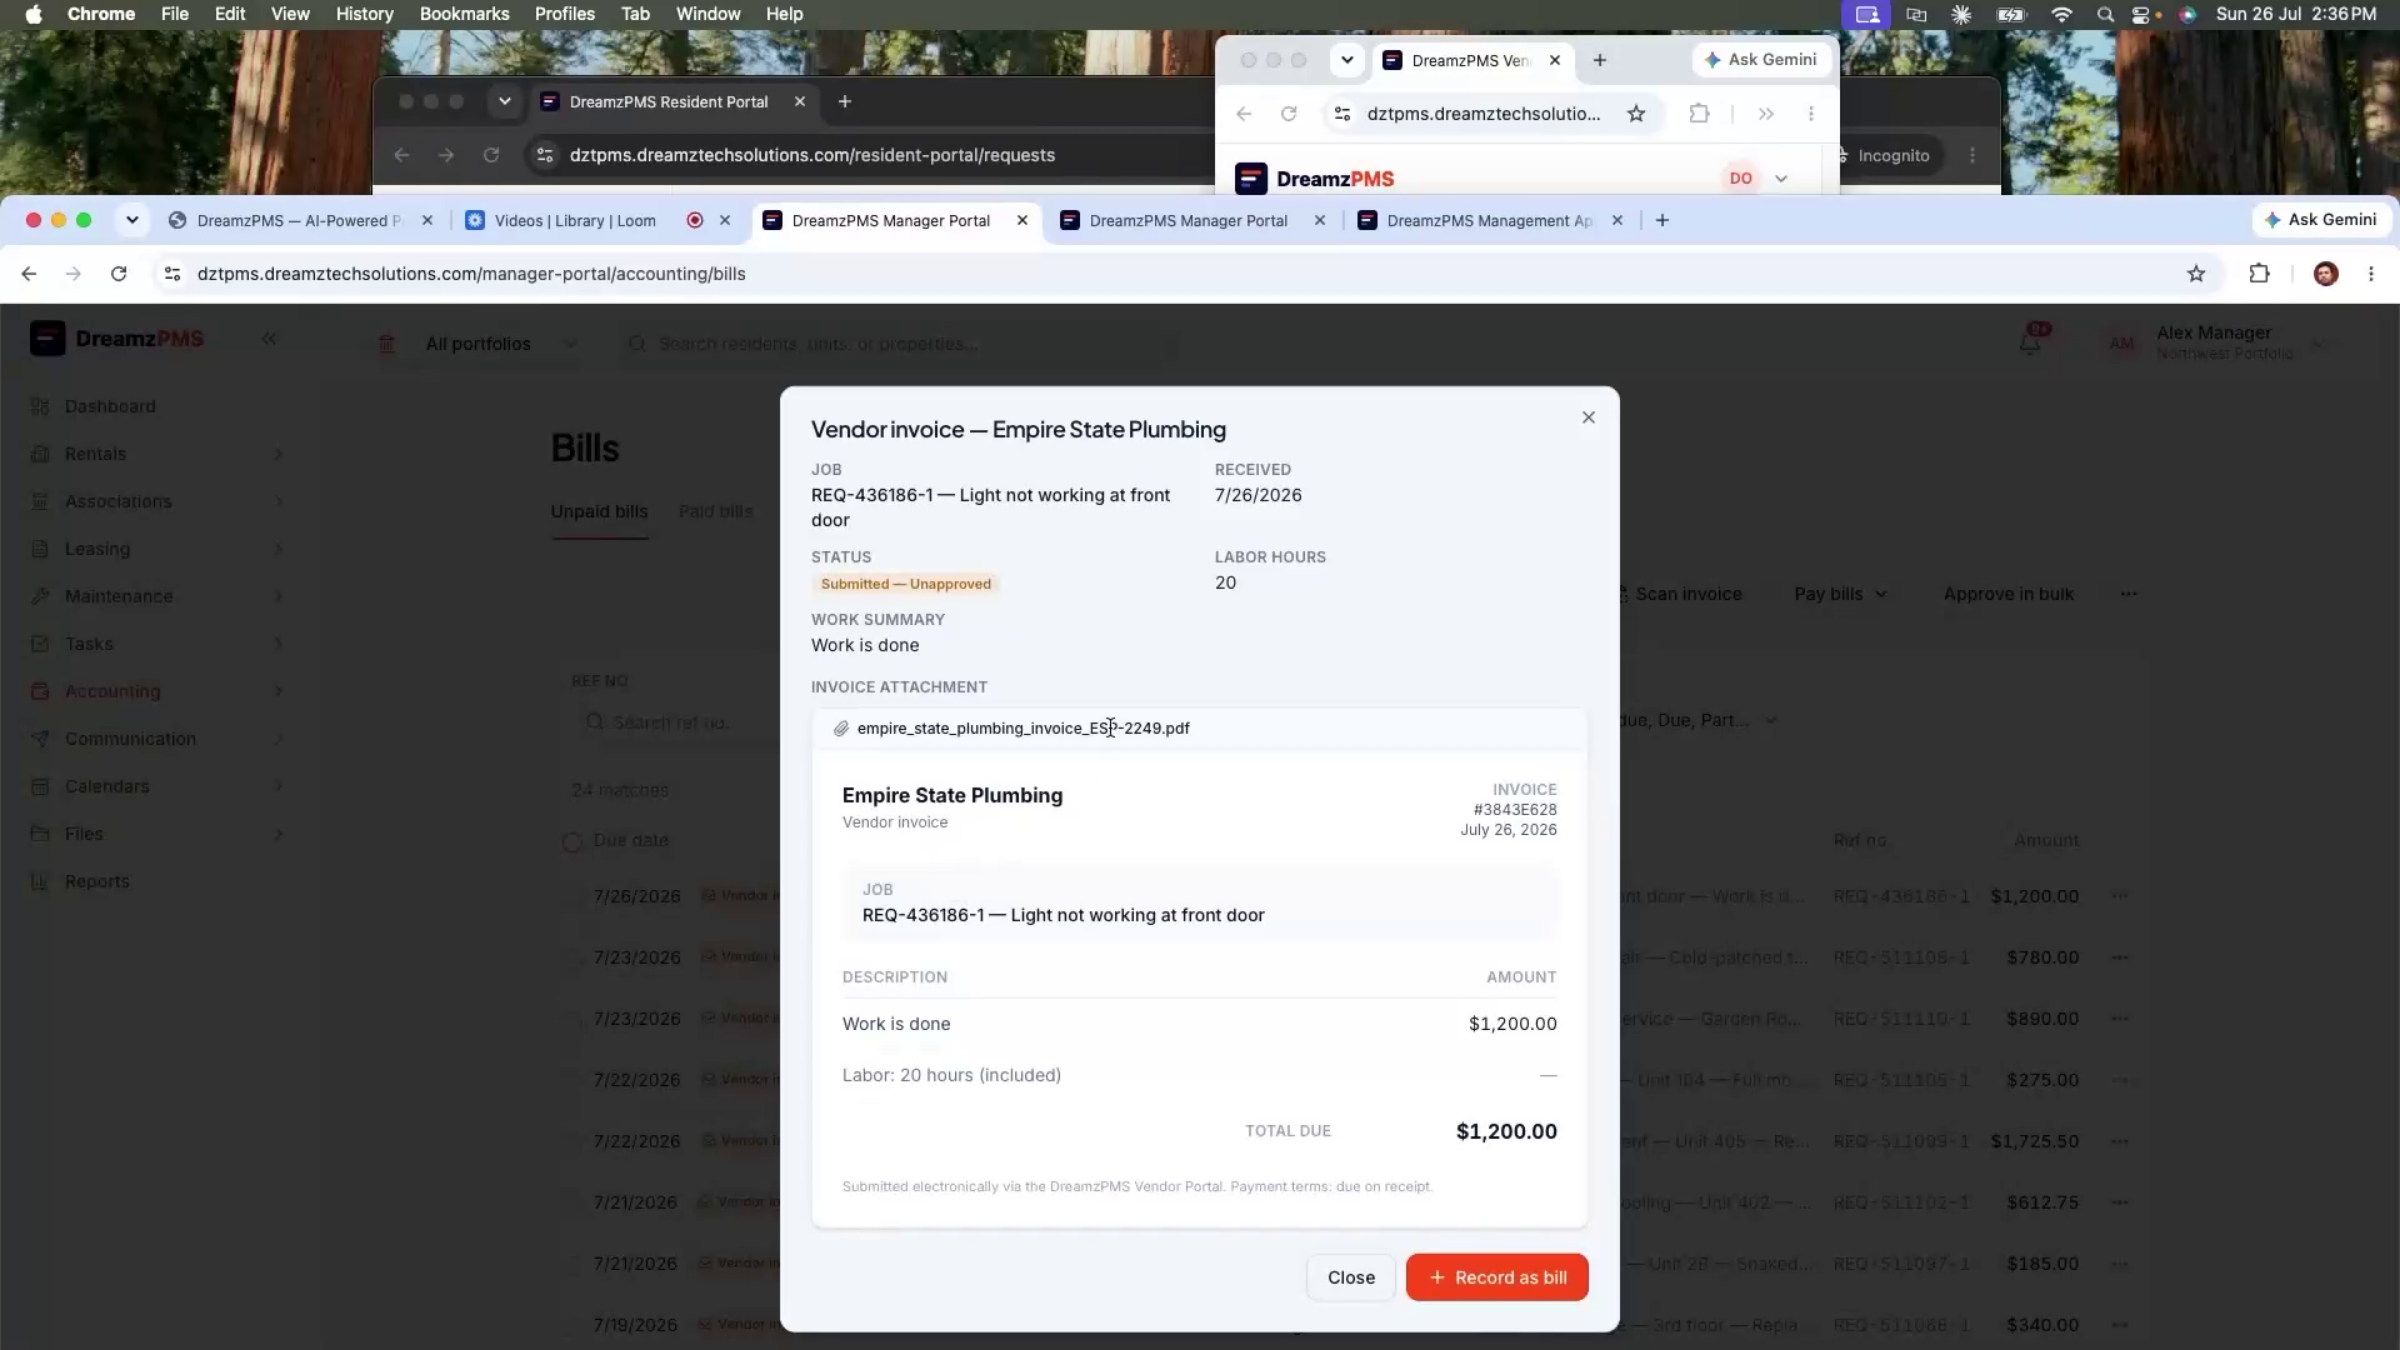Screen dimensions: 2400x1350
Task: Open Extensions puzzle icon in front window
Action: point(2259,273)
